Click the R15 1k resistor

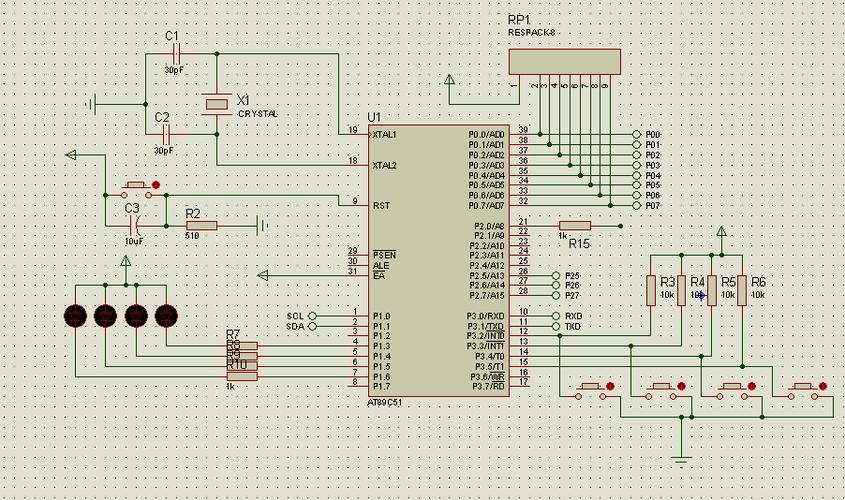[x=575, y=226]
